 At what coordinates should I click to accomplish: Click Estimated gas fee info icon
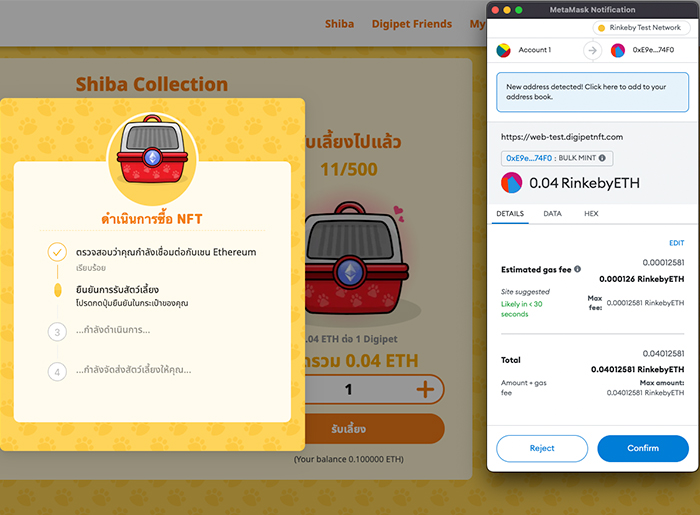(577, 269)
